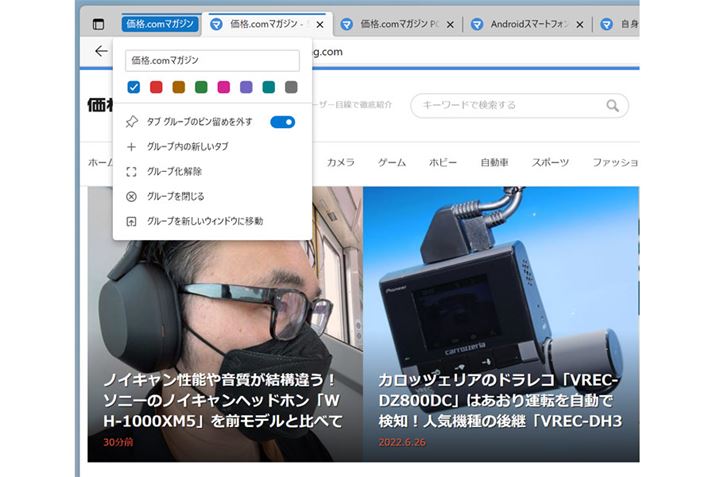
Task: Edit the tab group name field
Action: tap(212, 61)
